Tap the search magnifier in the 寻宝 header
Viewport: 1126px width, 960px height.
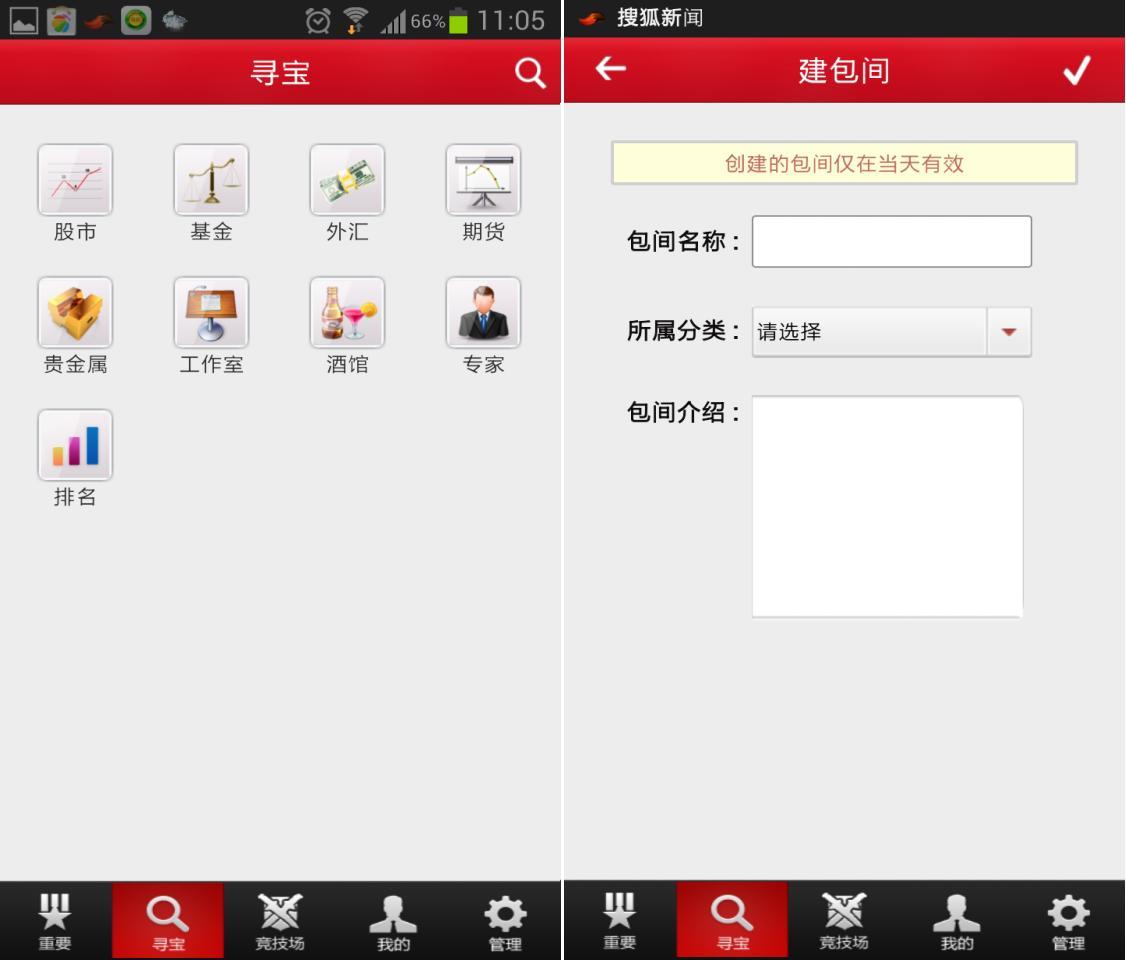click(x=530, y=72)
